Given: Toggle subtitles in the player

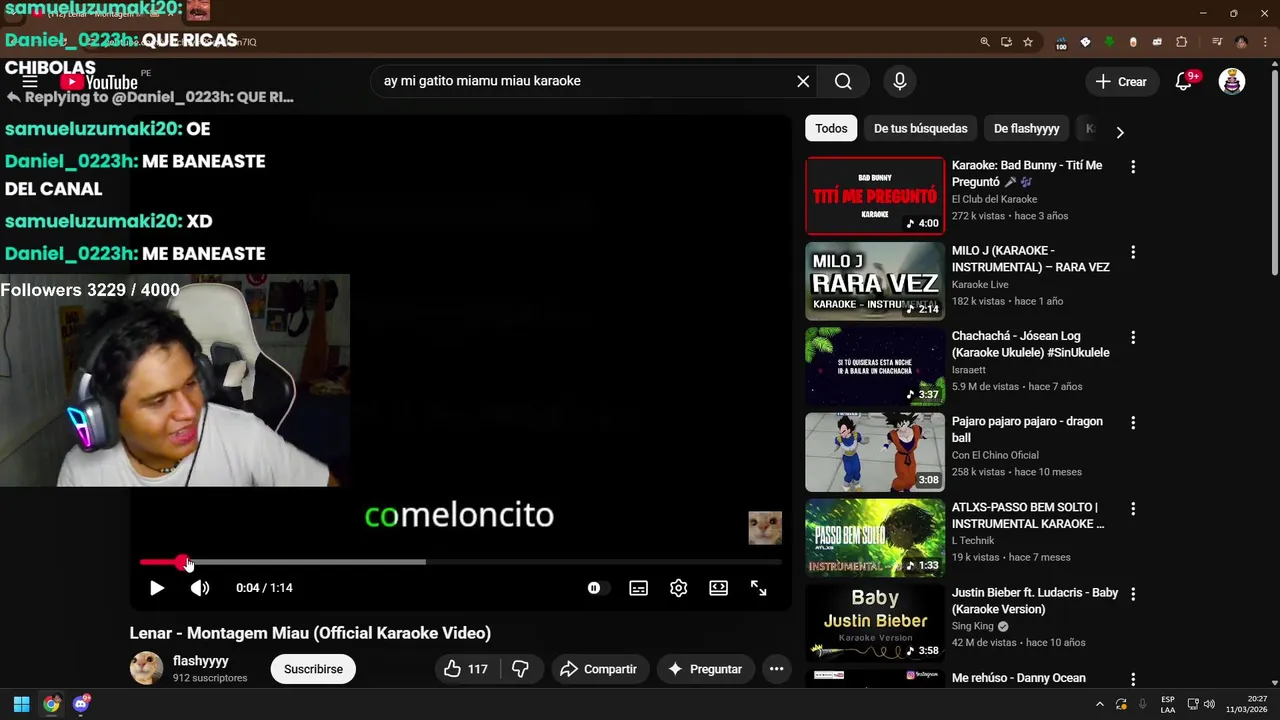Looking at the screenshot, I should coord(638,588).
